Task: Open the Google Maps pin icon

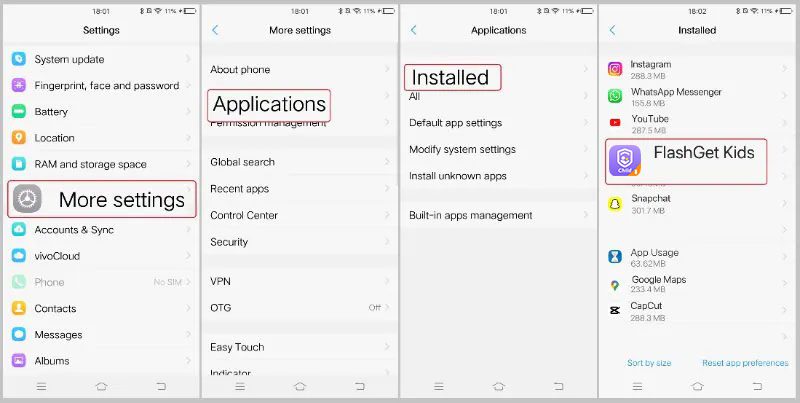Action: (615, 285)
